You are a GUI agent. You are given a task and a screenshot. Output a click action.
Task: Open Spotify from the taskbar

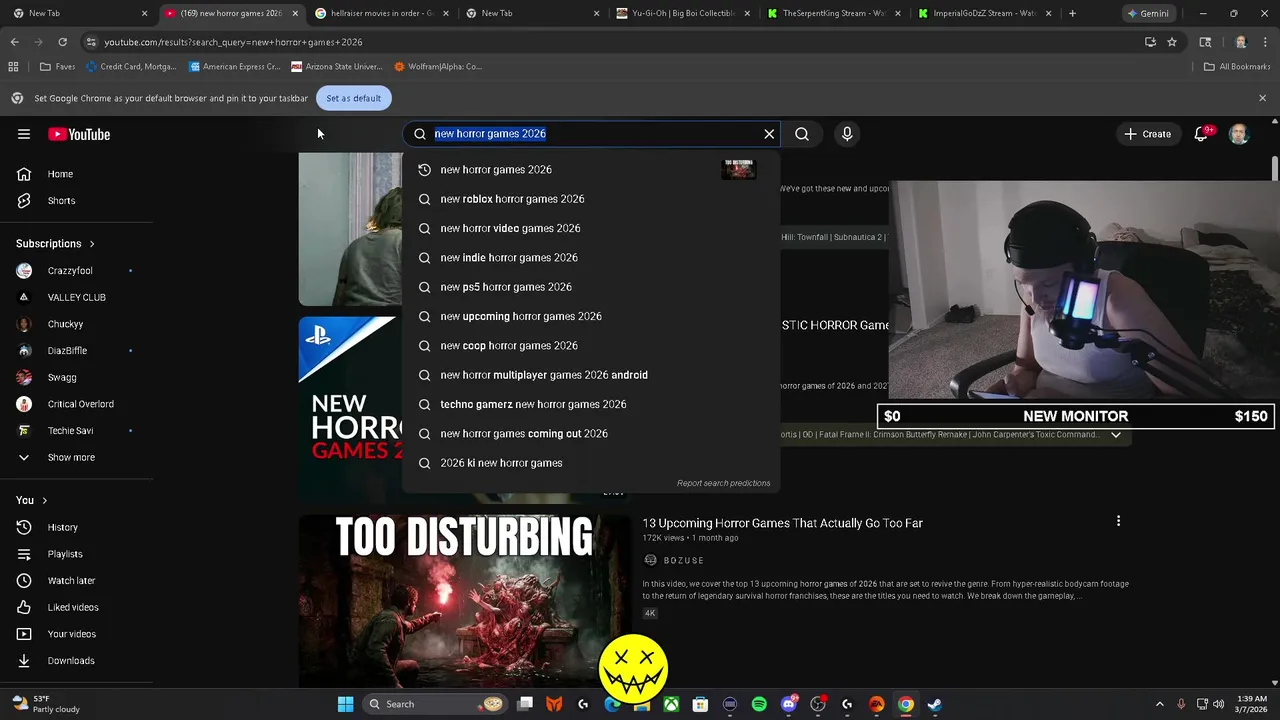pyautogui.click(x=759, y=704)
